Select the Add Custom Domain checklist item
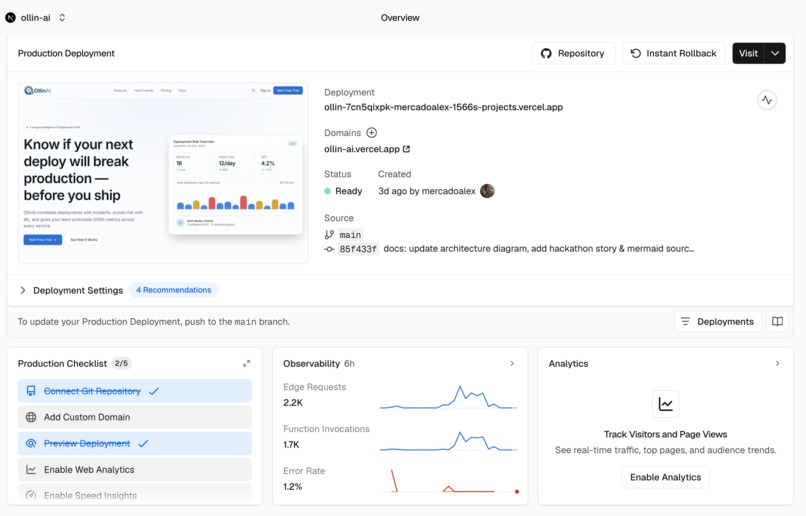 click(135, 417)
